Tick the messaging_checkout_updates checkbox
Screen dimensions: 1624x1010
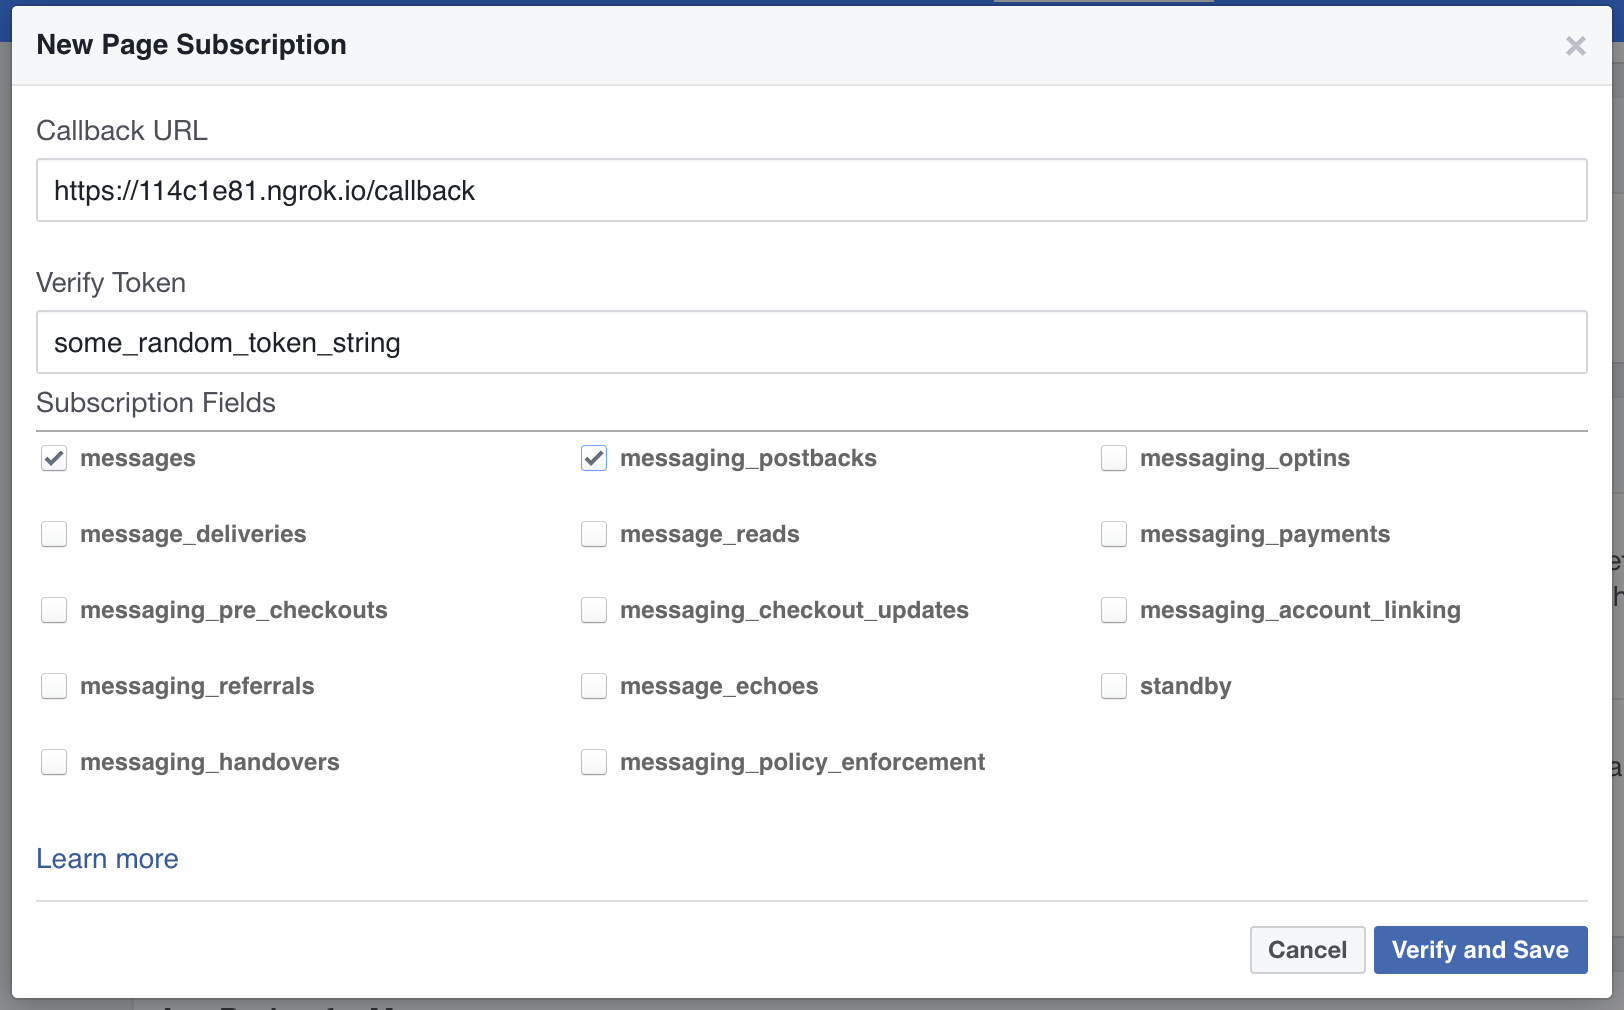[x=594, y=610]
